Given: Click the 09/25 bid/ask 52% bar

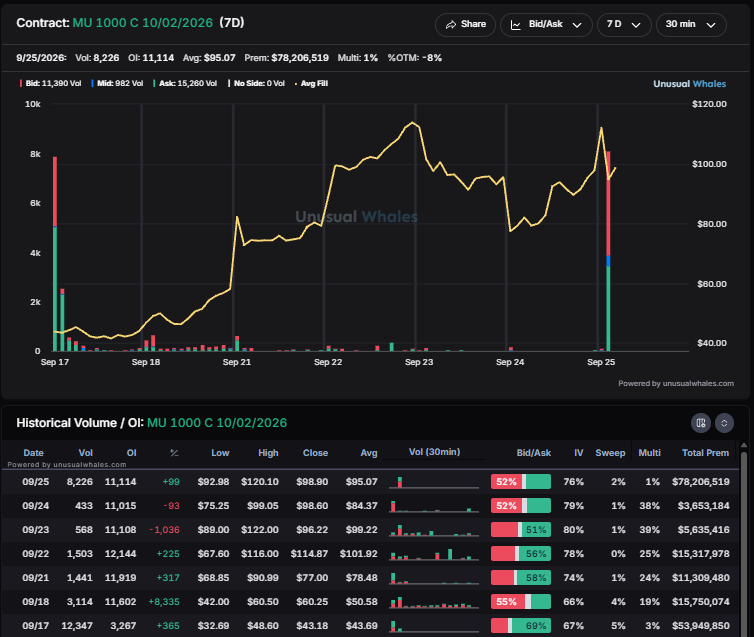Looking at the screenshot, I should (521, 482).
